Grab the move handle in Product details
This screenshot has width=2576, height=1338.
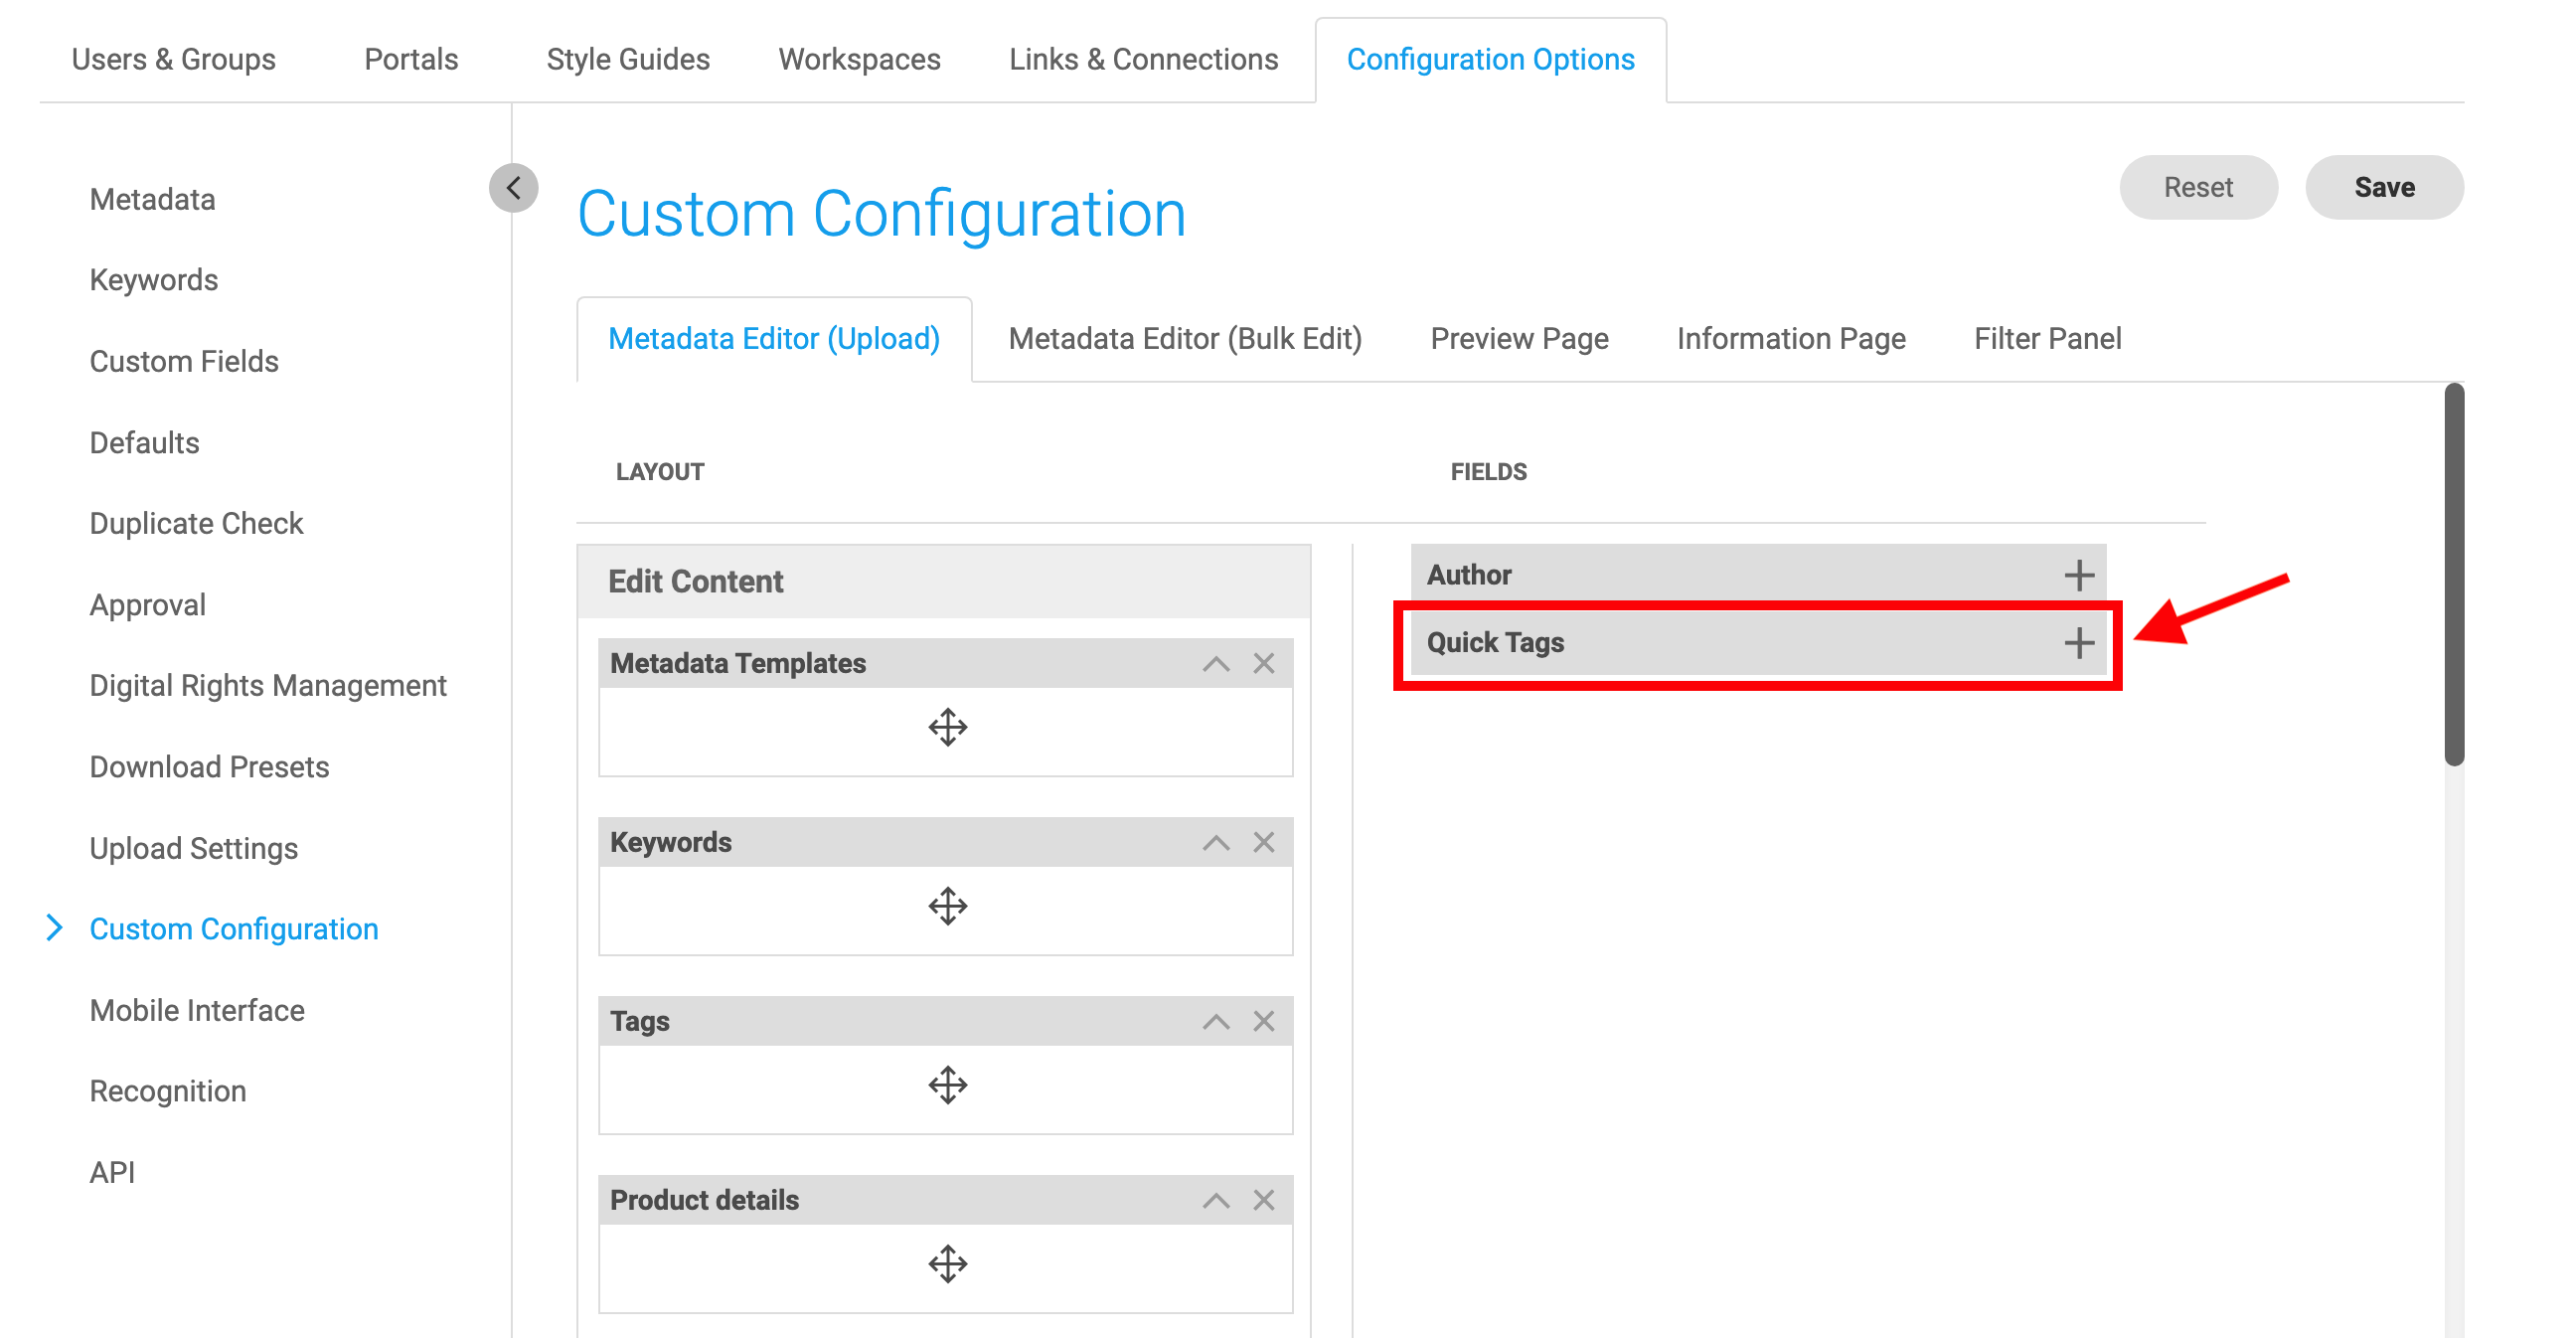tap(946, 1263)
